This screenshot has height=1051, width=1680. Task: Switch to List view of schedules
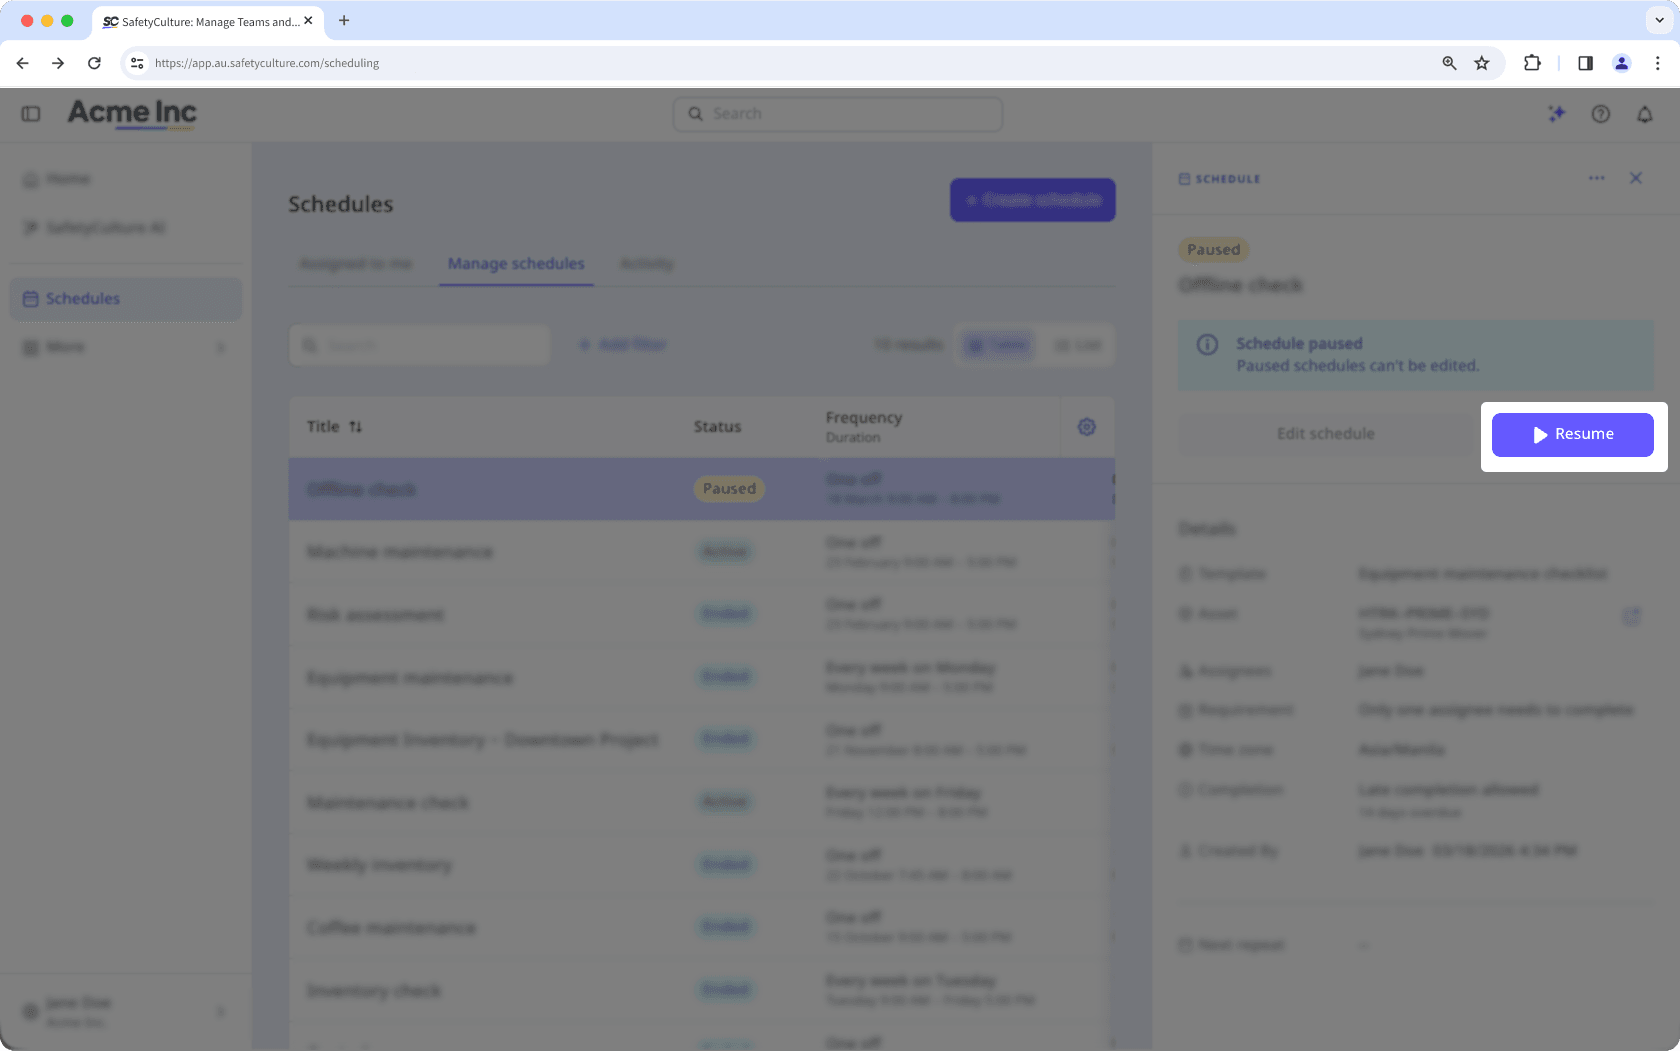[x=1077, y=344]
